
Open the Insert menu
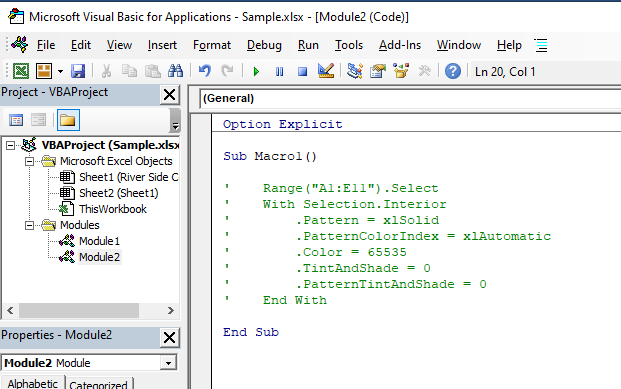[162, 45]
